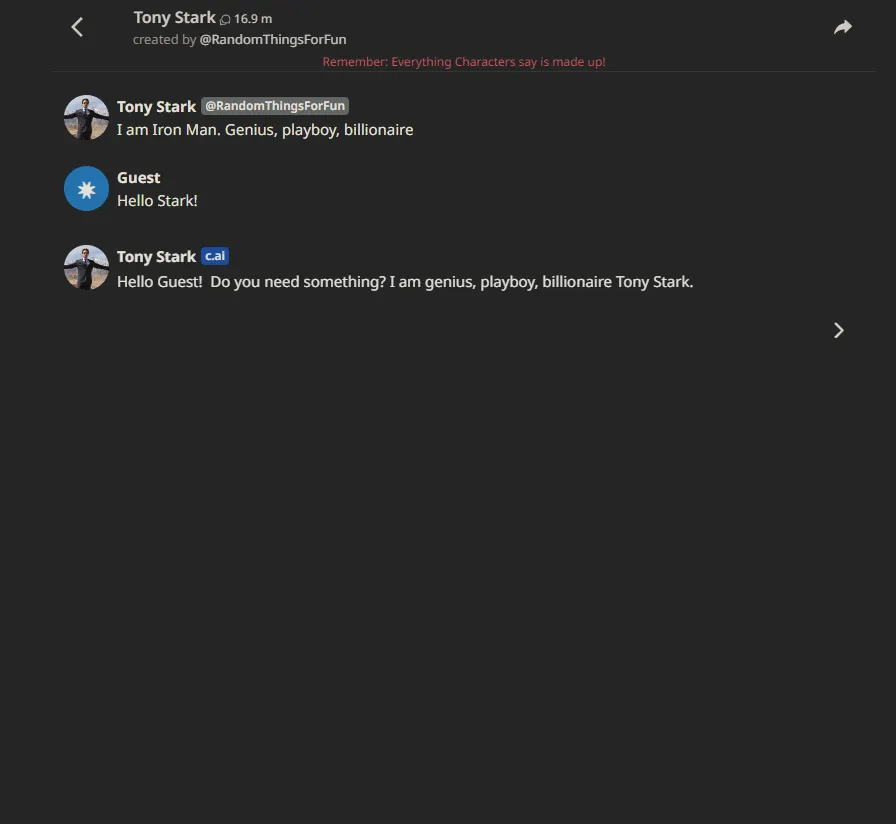Open Tony Stark's avatar in the first message
896x824 pixels.
(86, 117)
